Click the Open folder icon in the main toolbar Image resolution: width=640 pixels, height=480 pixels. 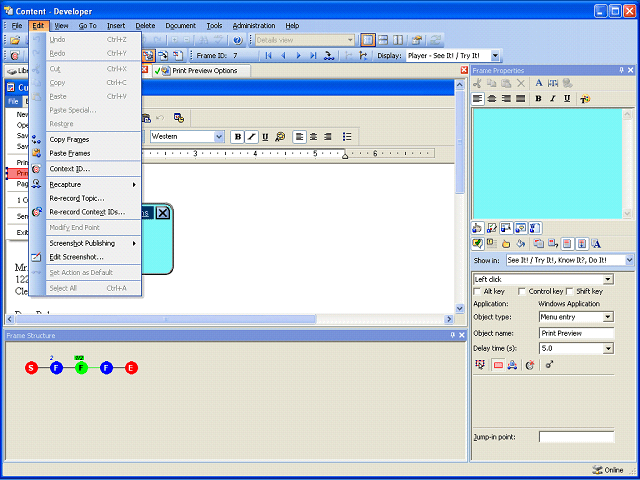(15, 40)
